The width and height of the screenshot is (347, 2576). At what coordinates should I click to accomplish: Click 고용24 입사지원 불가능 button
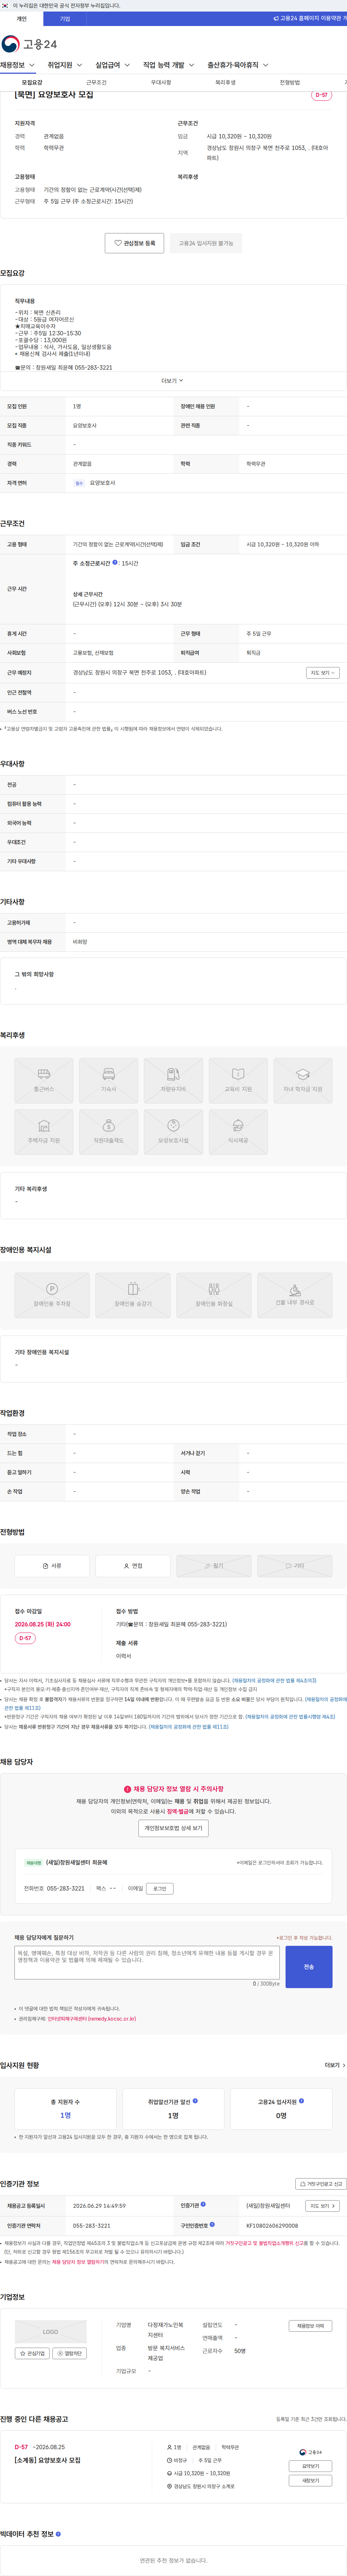tap(206, 243)
